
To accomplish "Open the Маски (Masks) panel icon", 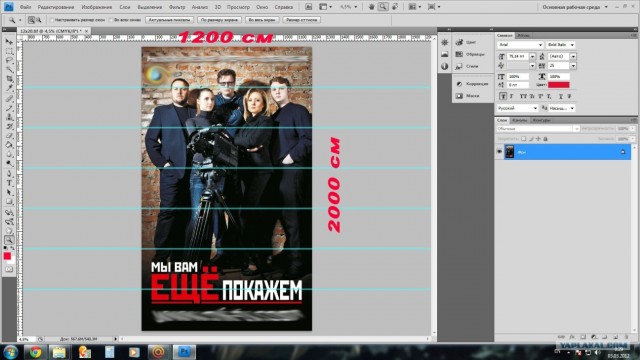I will [459, 96].
